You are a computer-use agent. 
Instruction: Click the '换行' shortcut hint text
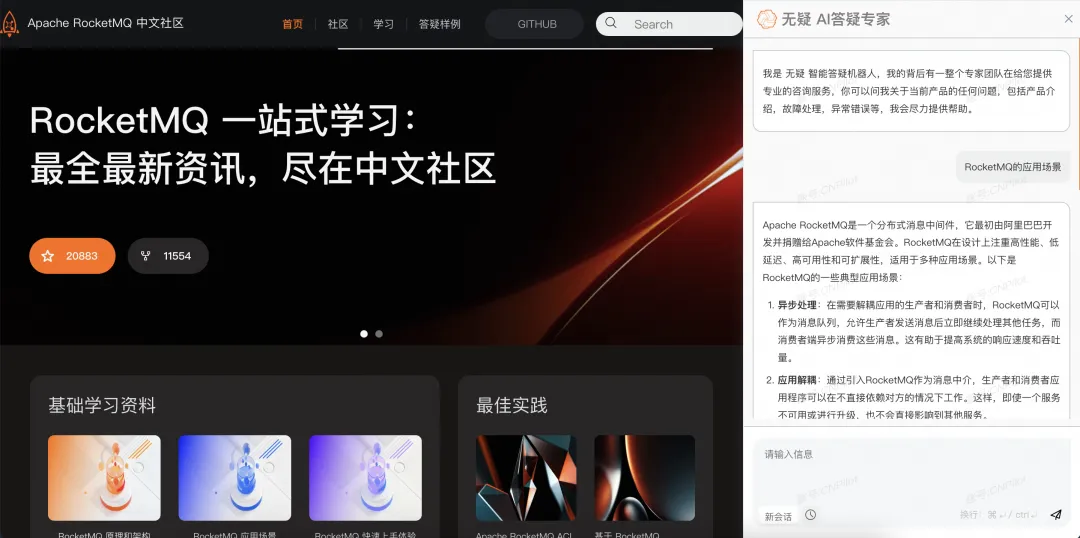968,515
